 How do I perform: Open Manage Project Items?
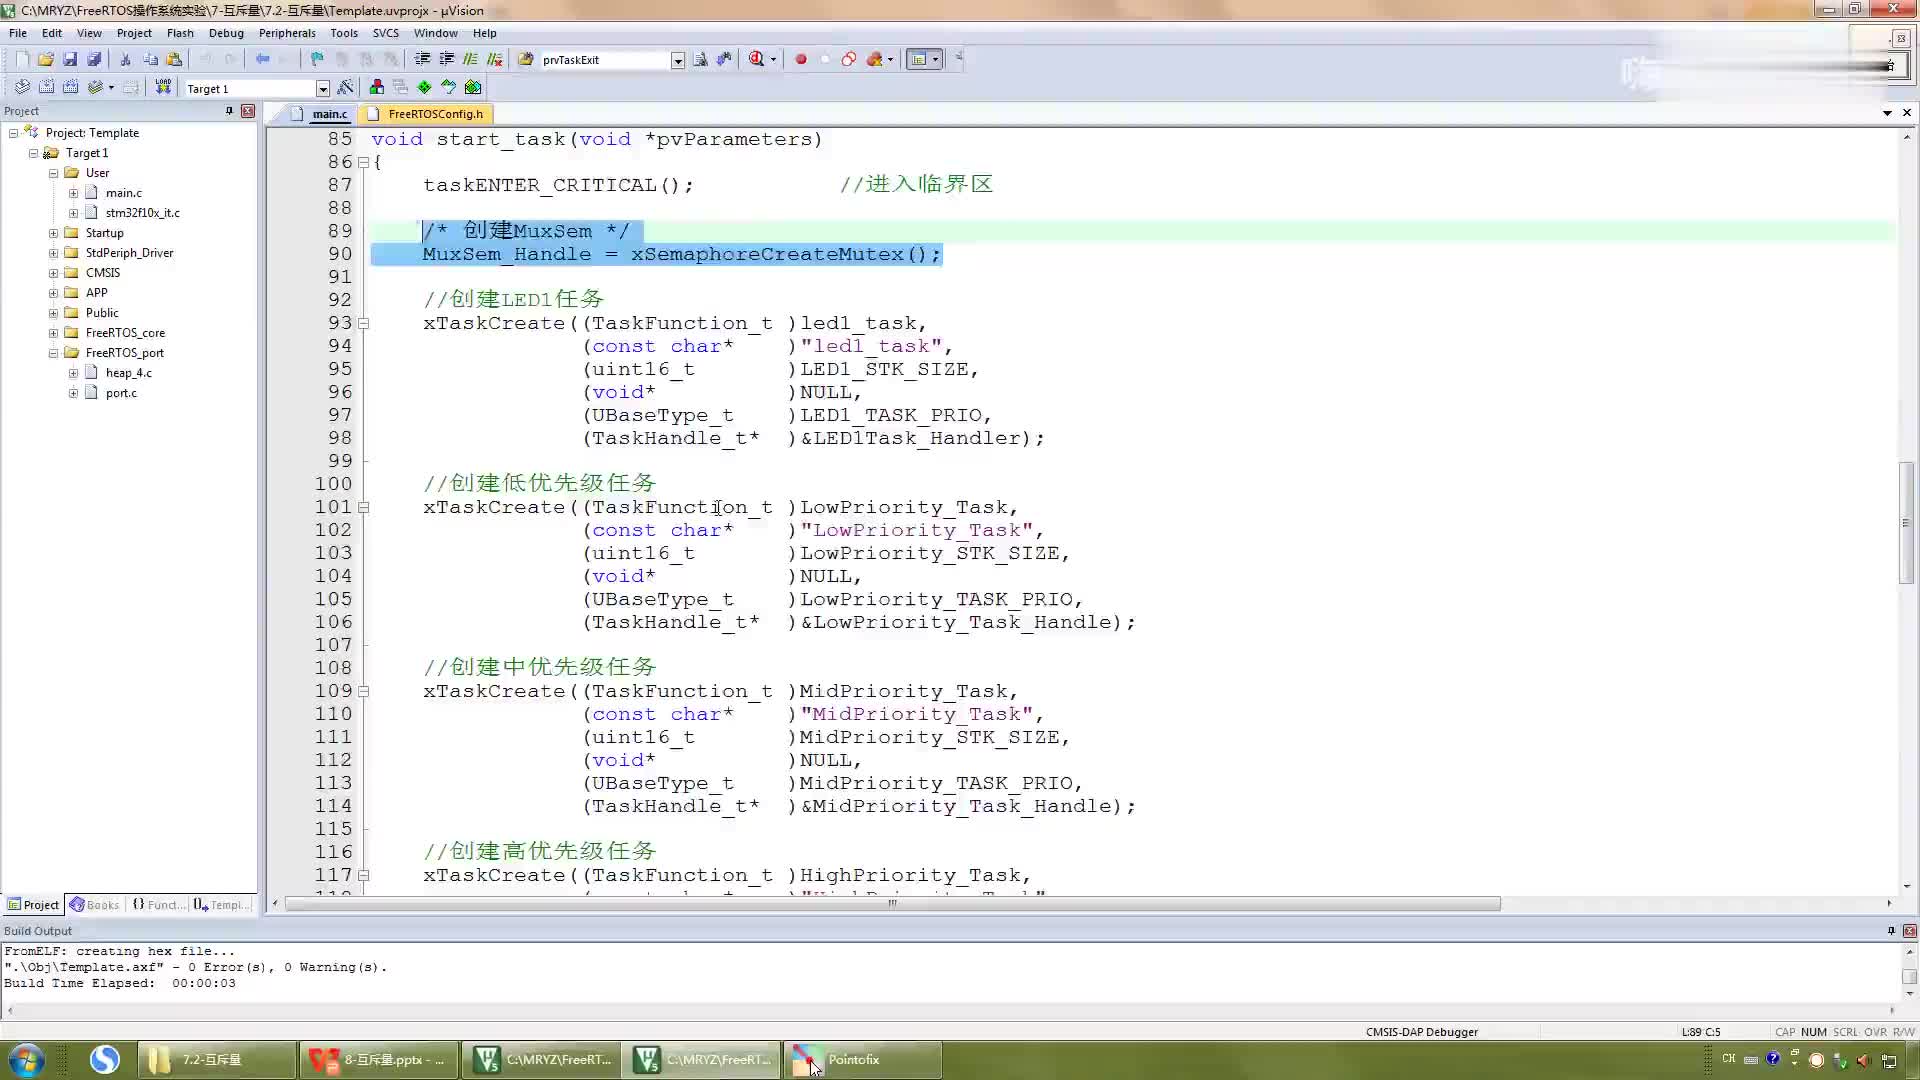pyautogui.click(x=376, y=87)
